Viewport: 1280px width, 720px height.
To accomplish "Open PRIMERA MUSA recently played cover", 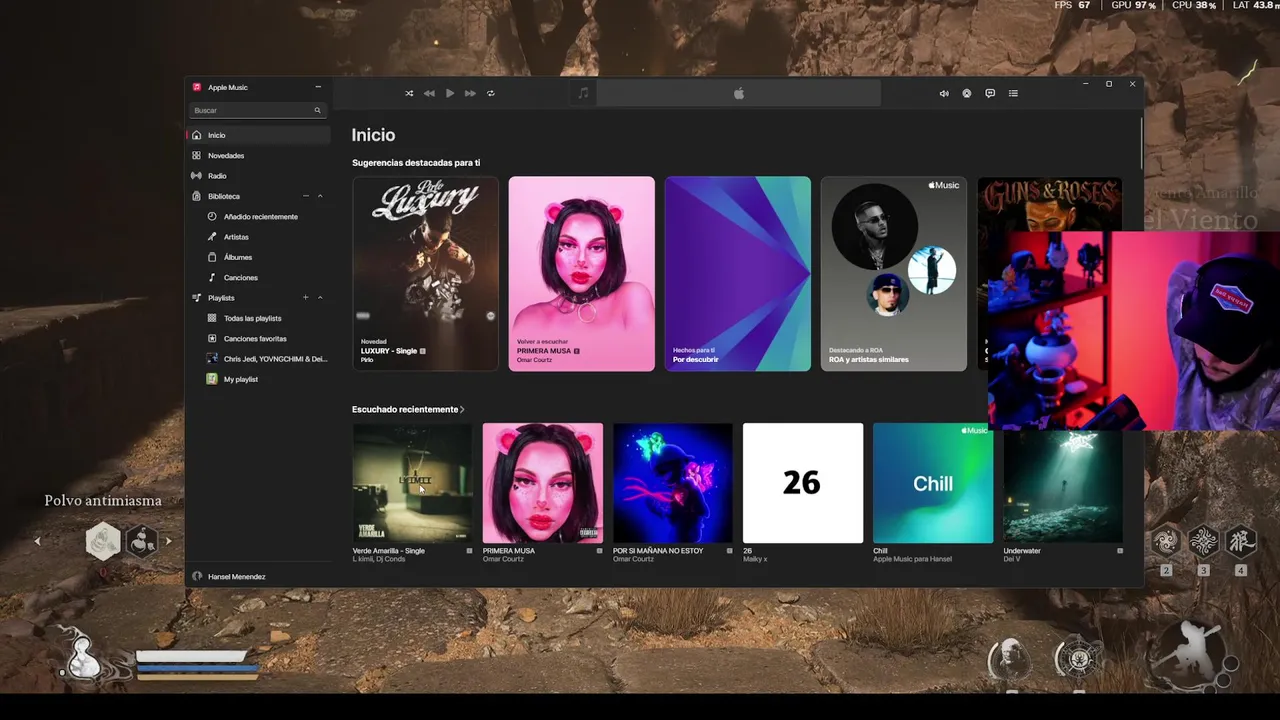I will (x=542, y=483).
